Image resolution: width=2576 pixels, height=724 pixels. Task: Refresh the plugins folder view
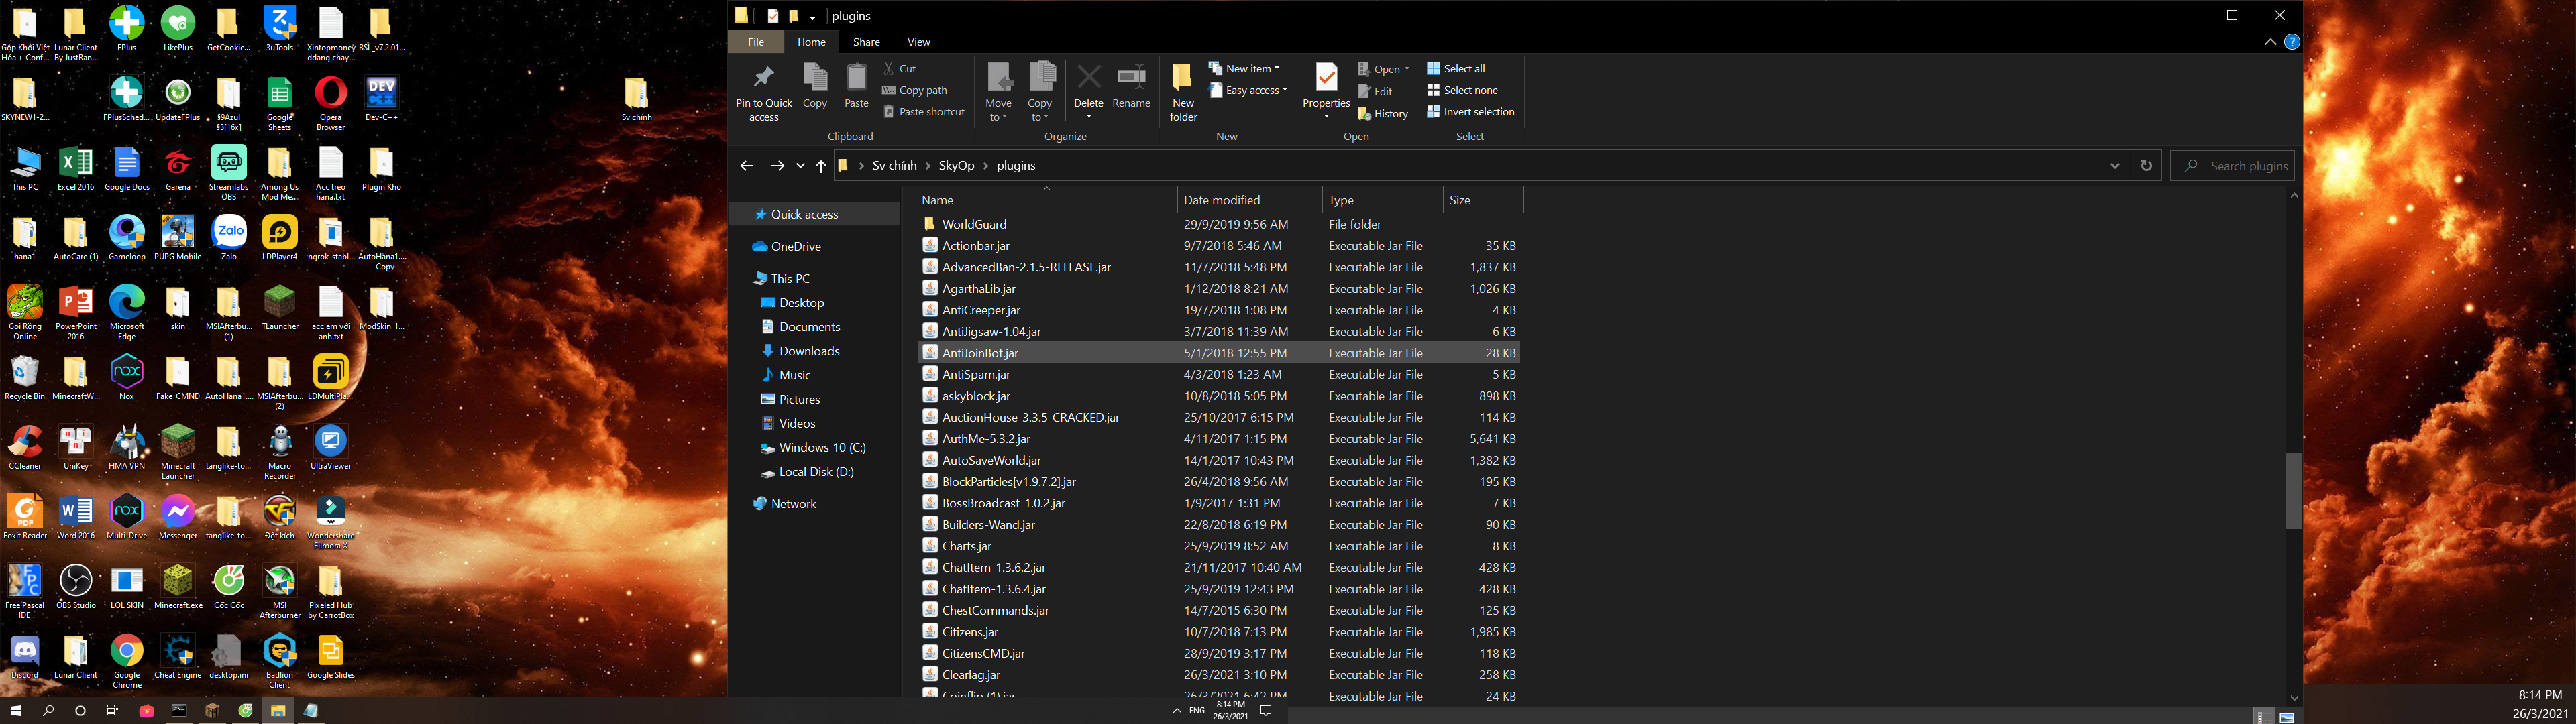[2146, 166]
